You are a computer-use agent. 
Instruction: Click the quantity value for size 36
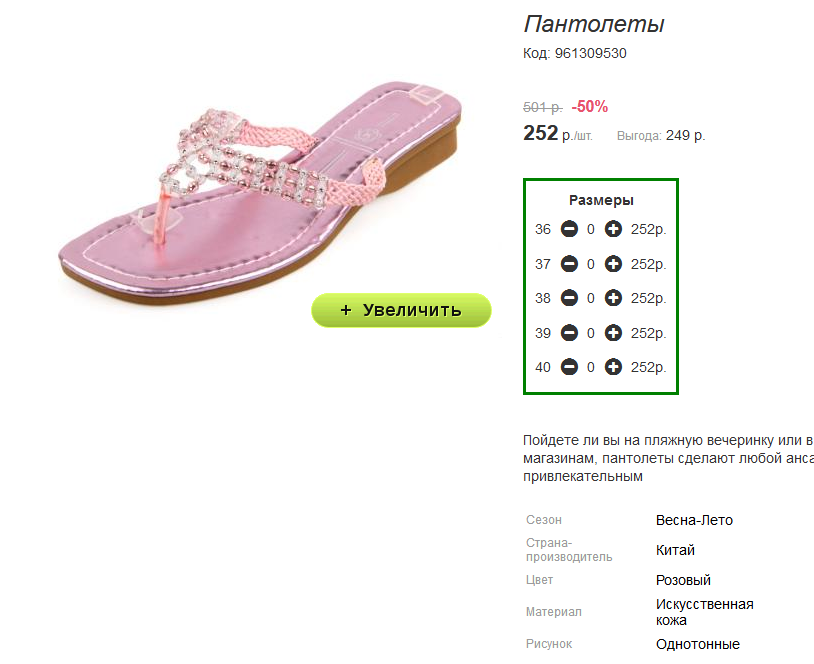coord(591,229)
